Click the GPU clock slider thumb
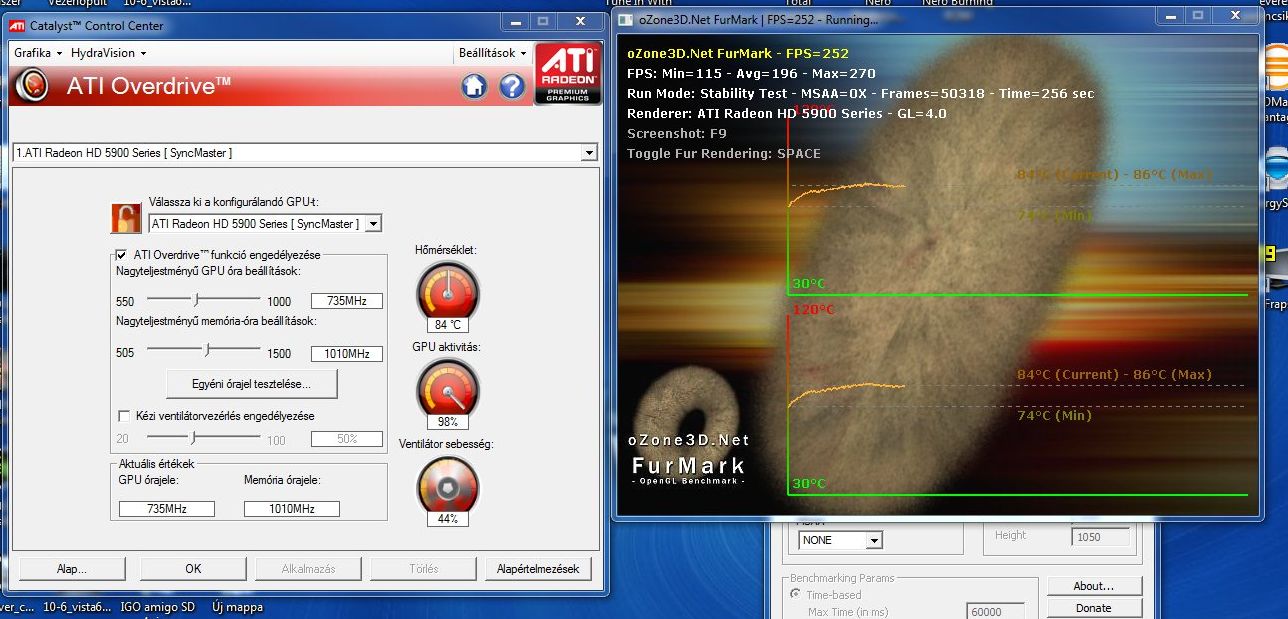Screen dimensions: 1288x619 197,300
